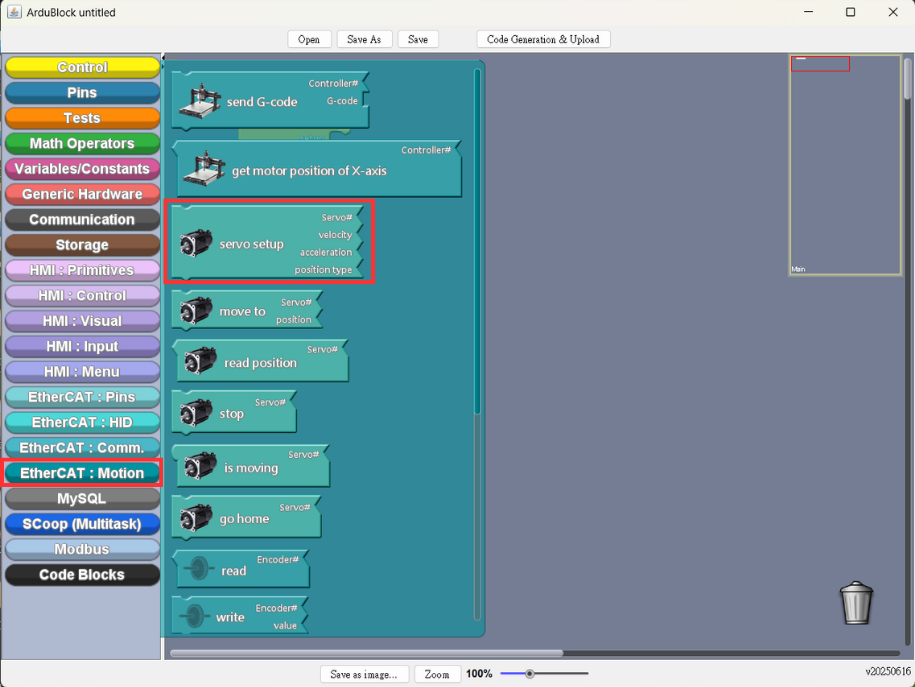This screenshot has height=687, width=915.
Task: Click the servo motor icon on go home block
Action: pos(196,518)
